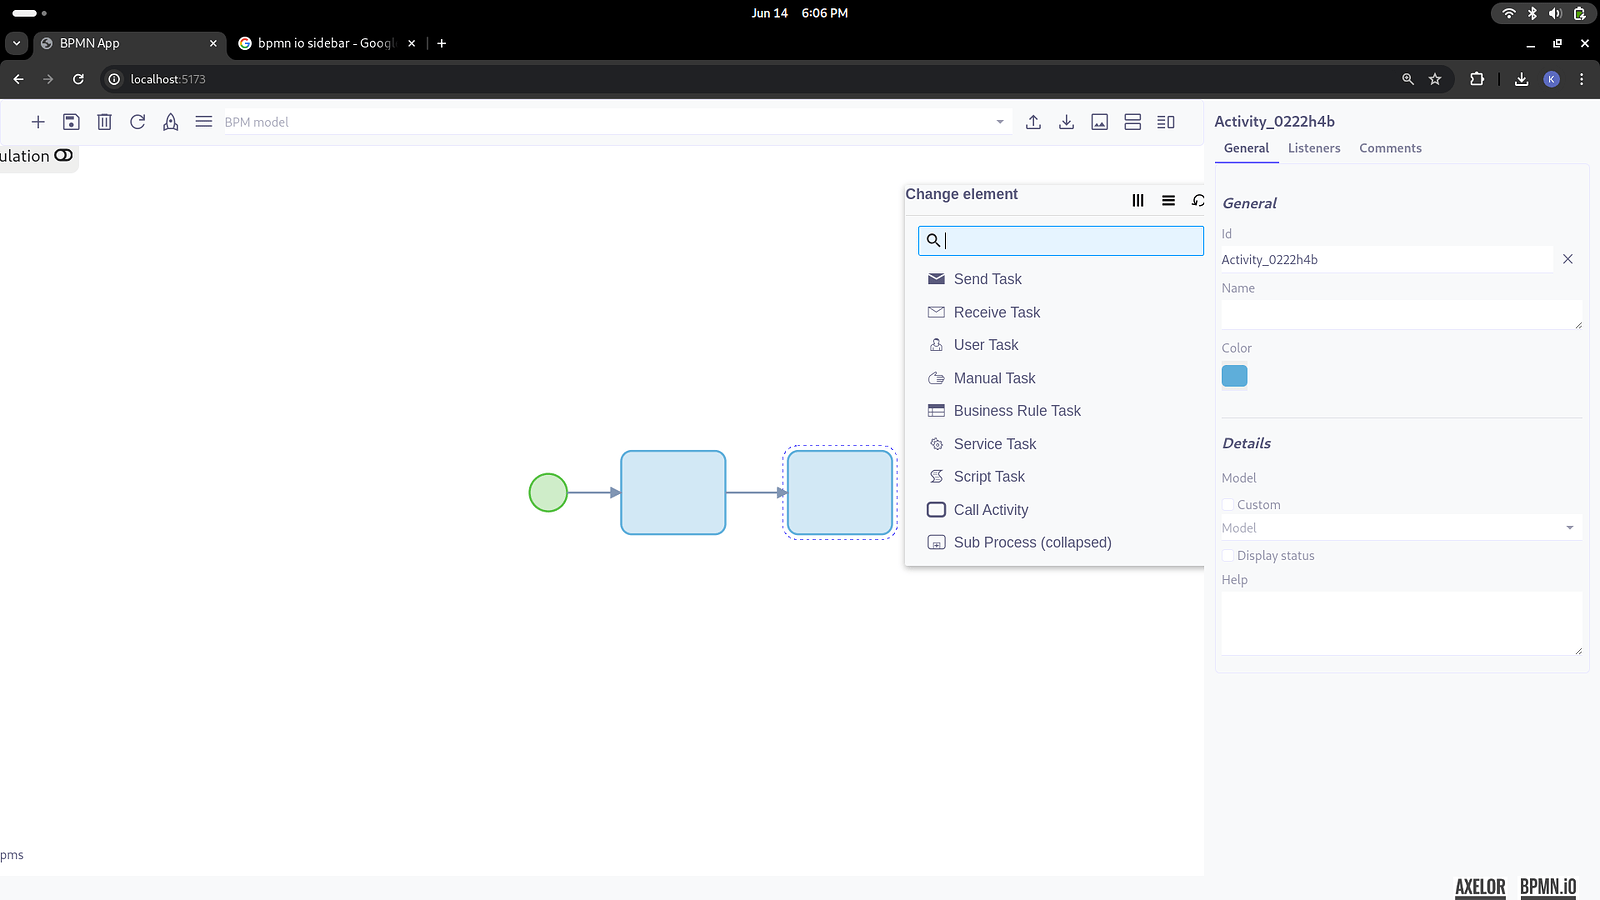The width and height of the screenshot is (1600, 900).
Task: Open the browser profile avatar
Action: 1552,79
